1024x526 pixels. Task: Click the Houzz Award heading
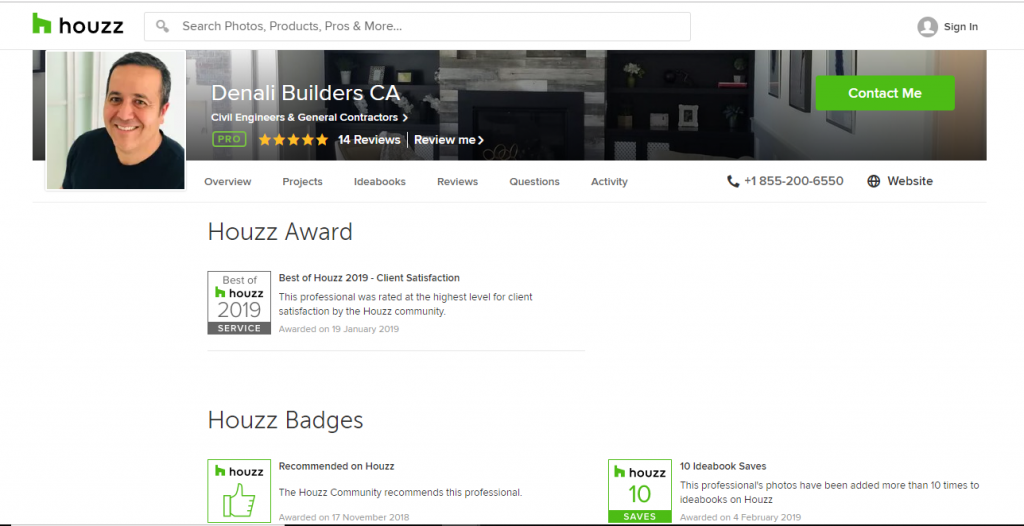click(280, 232)
